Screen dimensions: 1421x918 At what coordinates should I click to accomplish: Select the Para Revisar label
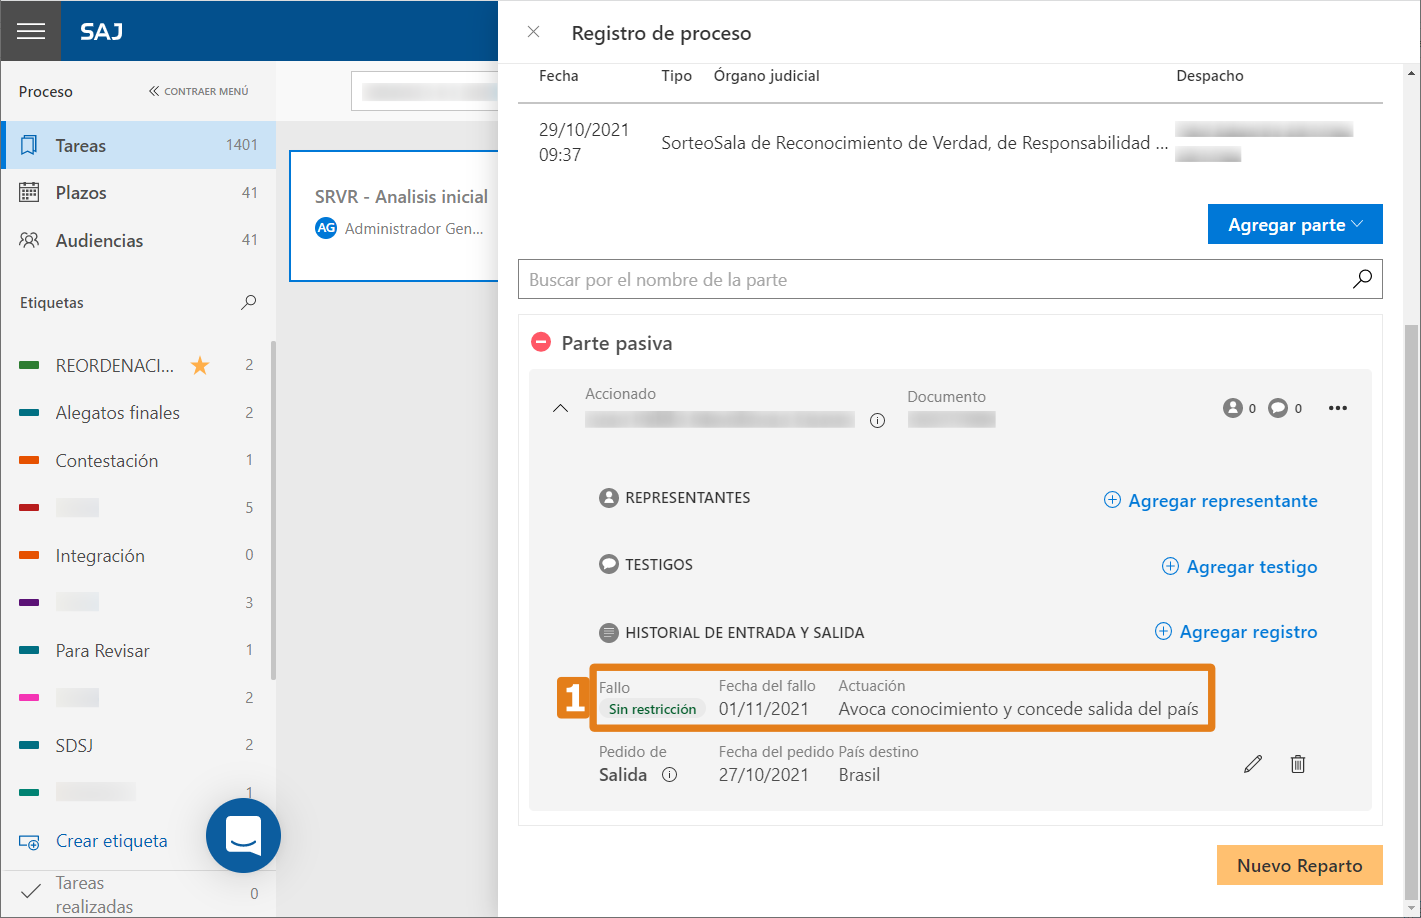coord(102,651)
